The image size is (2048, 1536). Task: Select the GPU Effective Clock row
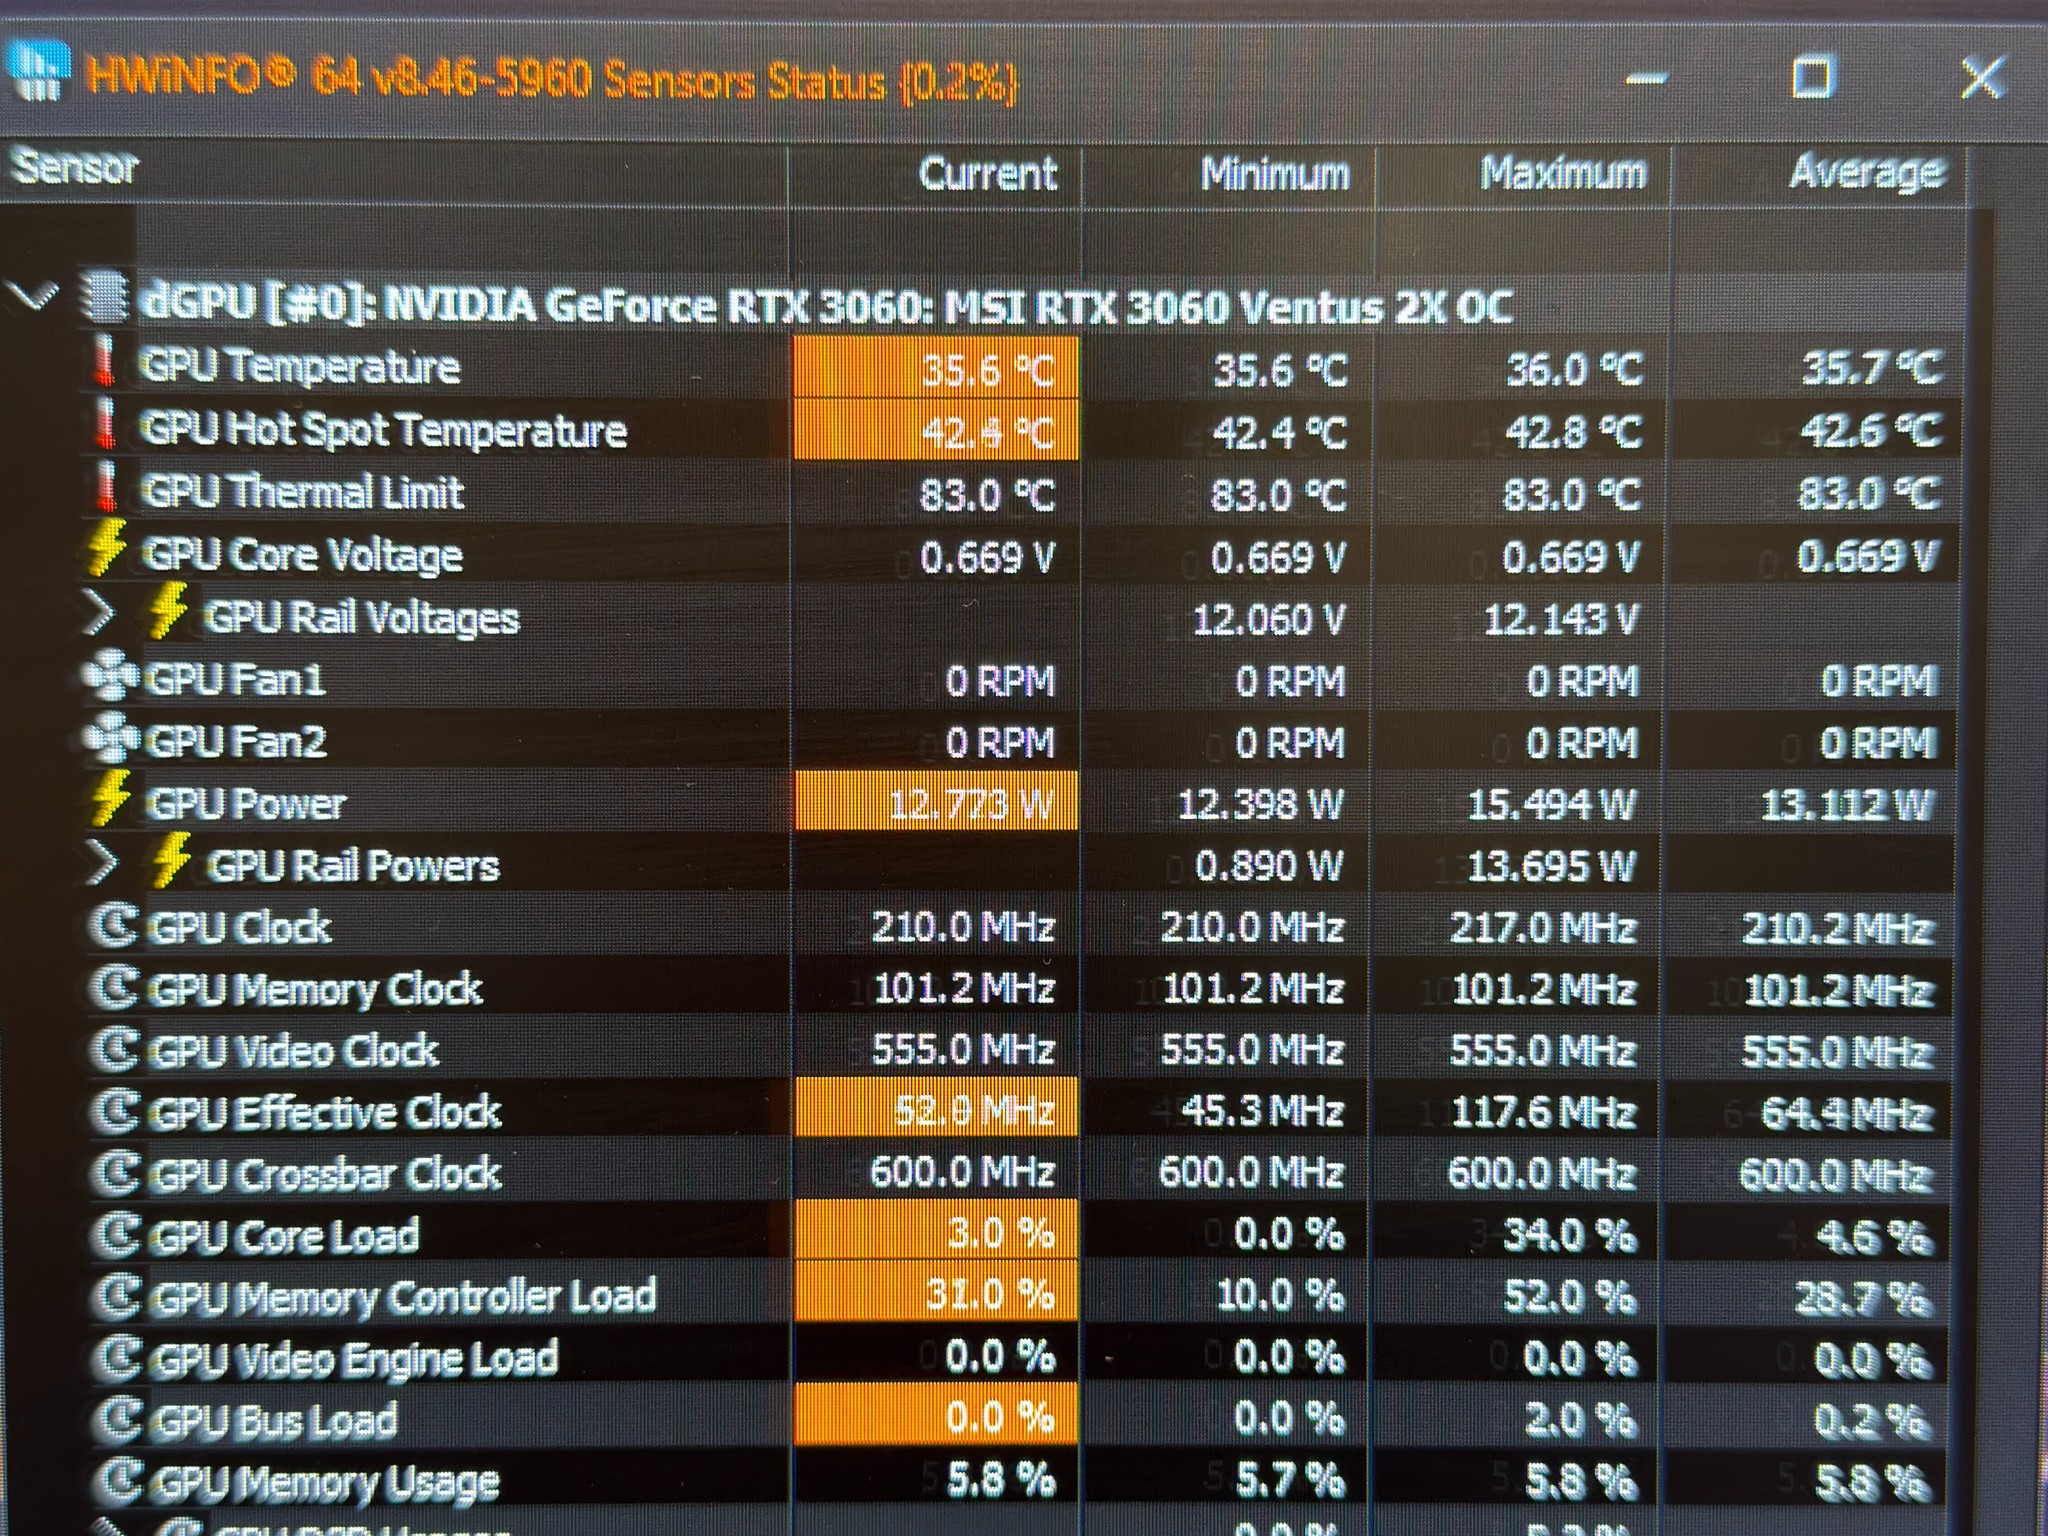tap(1022, 1110)
